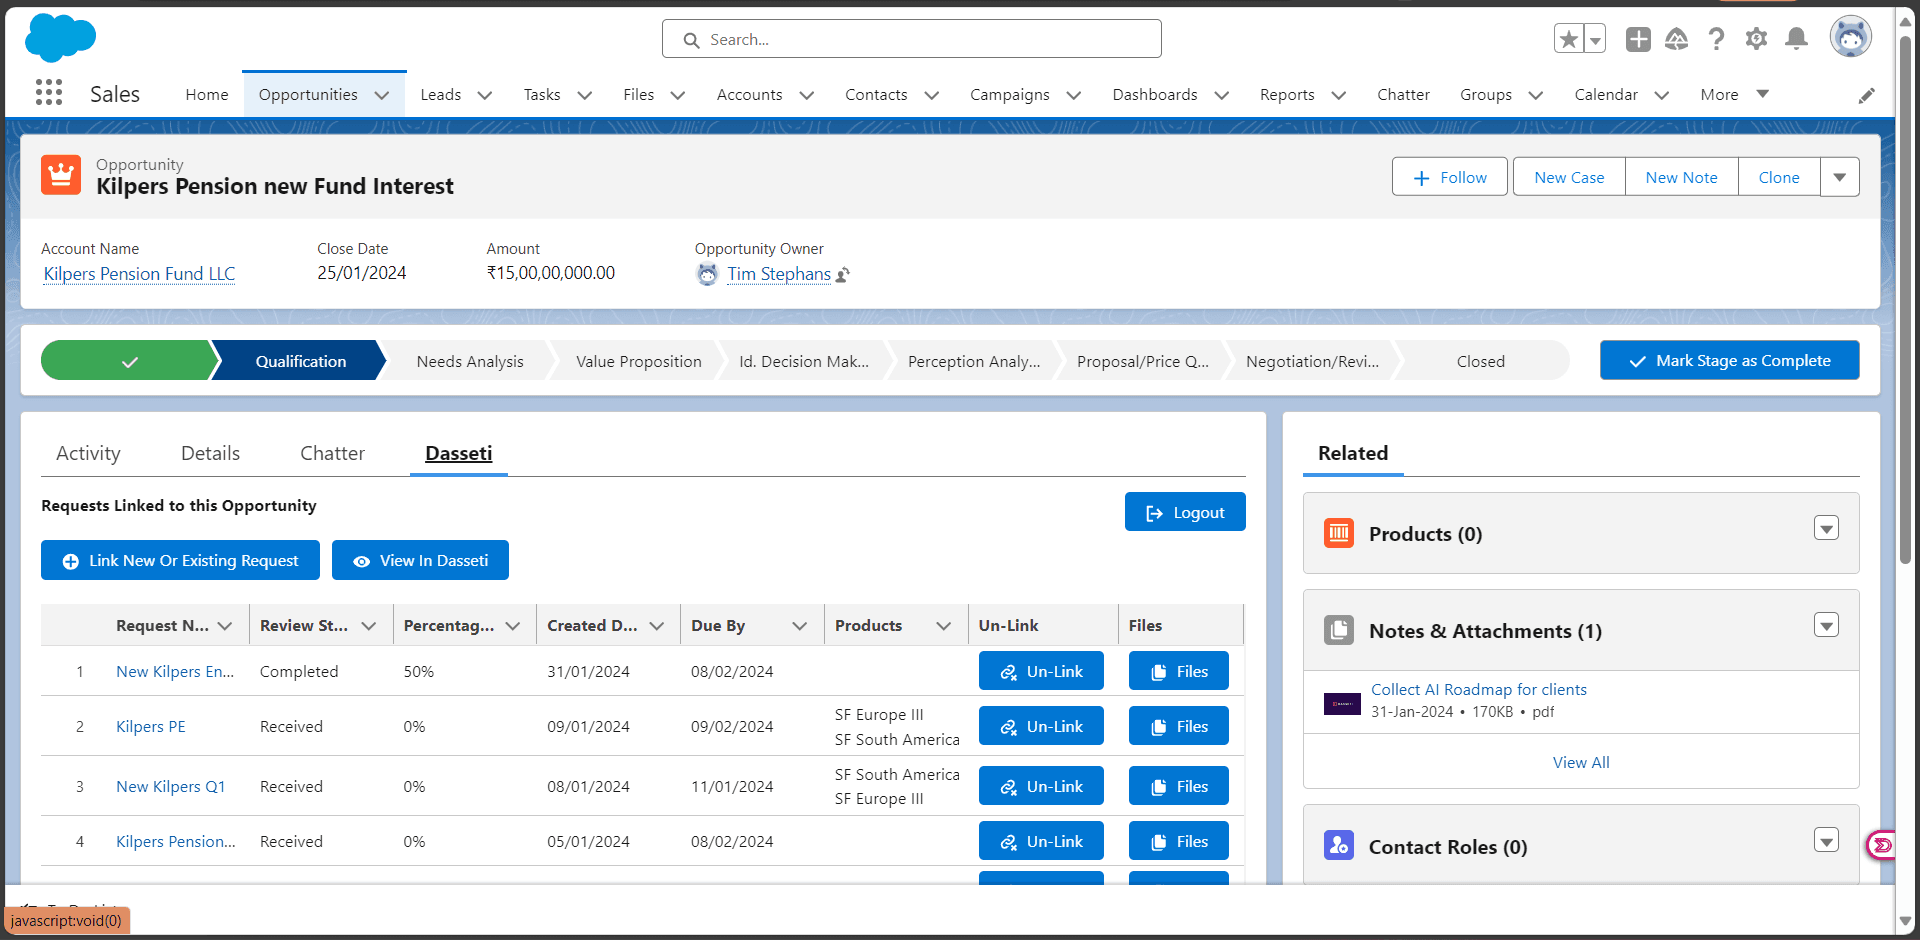Open the Kilpers PE request link
Image resolution: width=1920 pixels, height=940 pixels.
151,727
